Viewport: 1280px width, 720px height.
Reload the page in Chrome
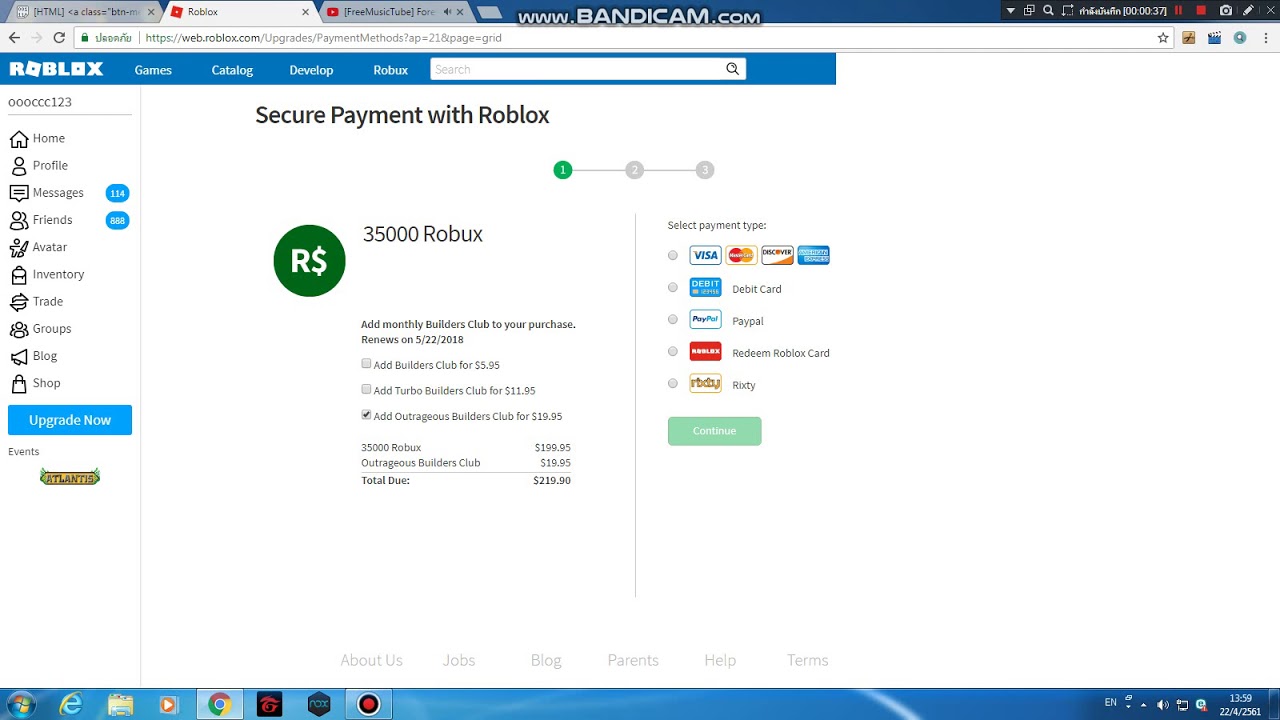pos(59,38)
